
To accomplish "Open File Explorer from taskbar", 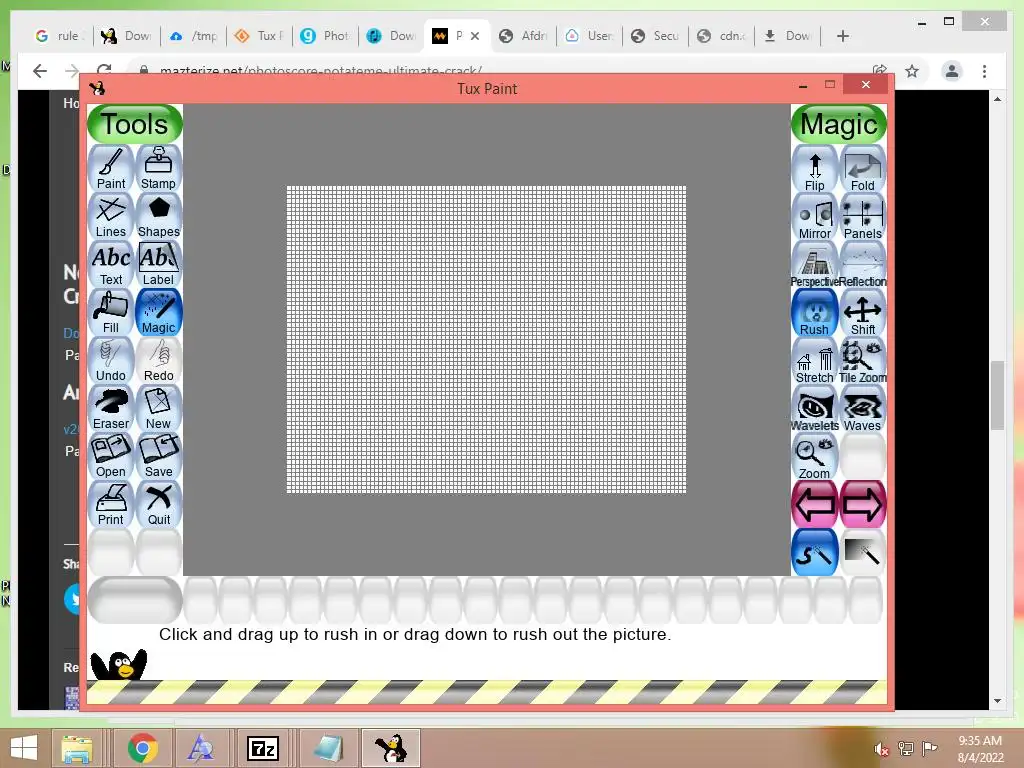I will point(76,748).
